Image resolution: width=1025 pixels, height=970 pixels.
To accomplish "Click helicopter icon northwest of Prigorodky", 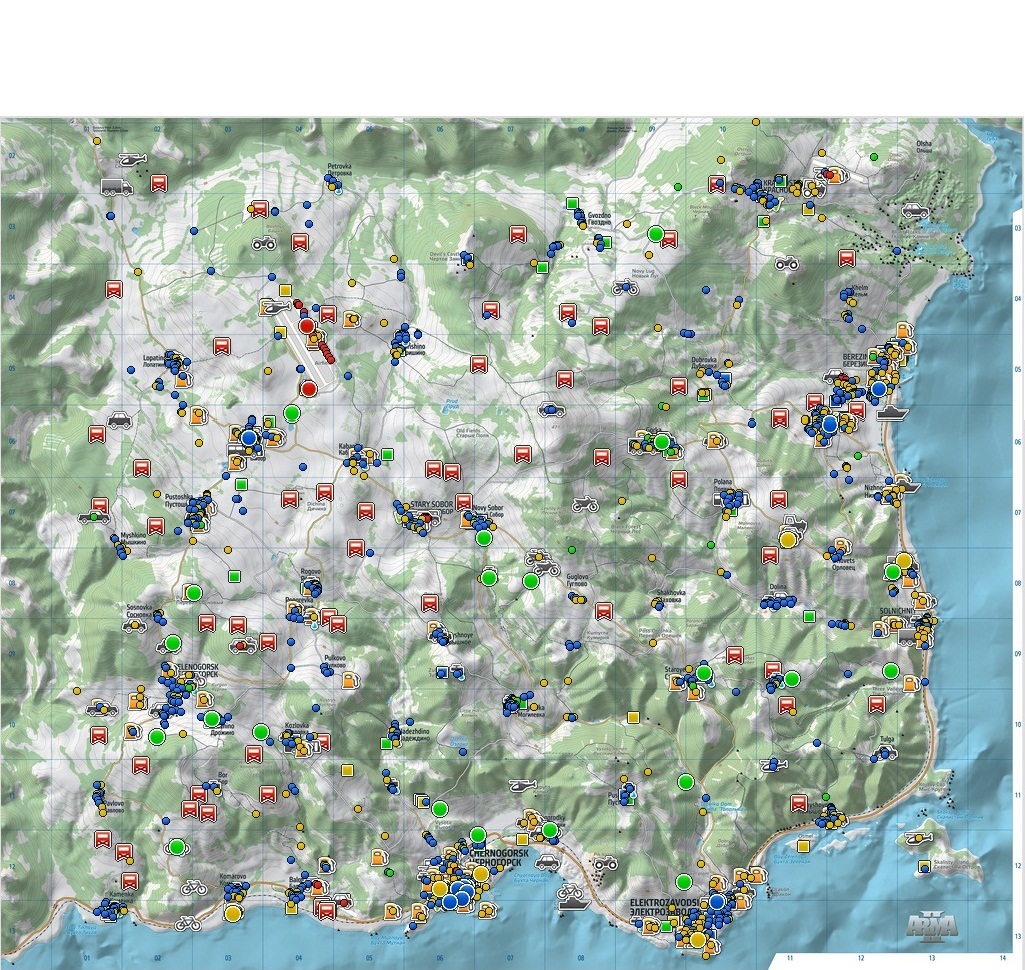I will coord(522,784).
